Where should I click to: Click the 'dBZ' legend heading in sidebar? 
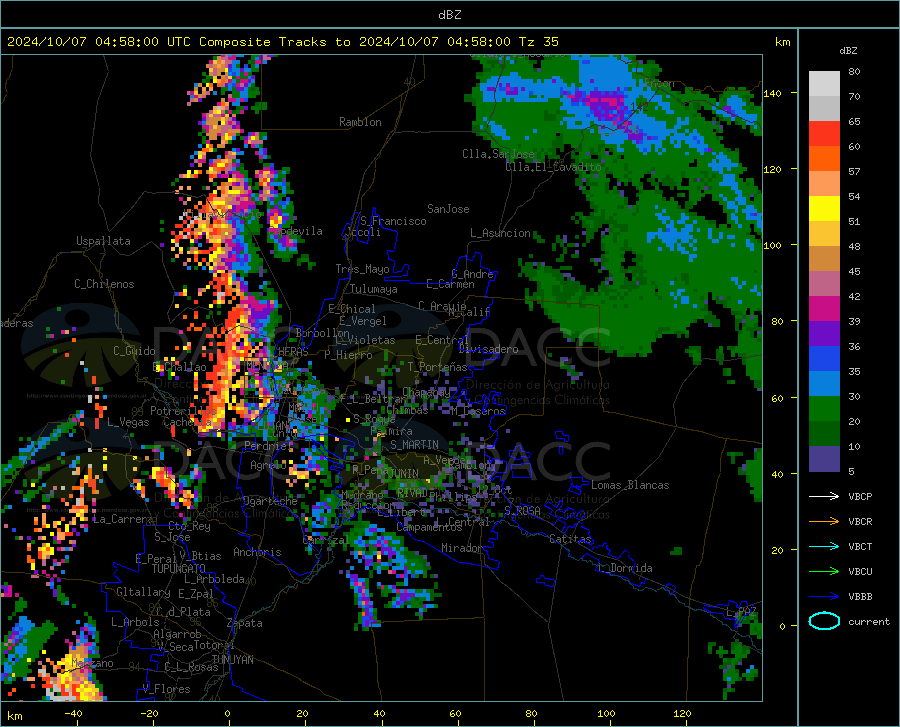[848, 50]
